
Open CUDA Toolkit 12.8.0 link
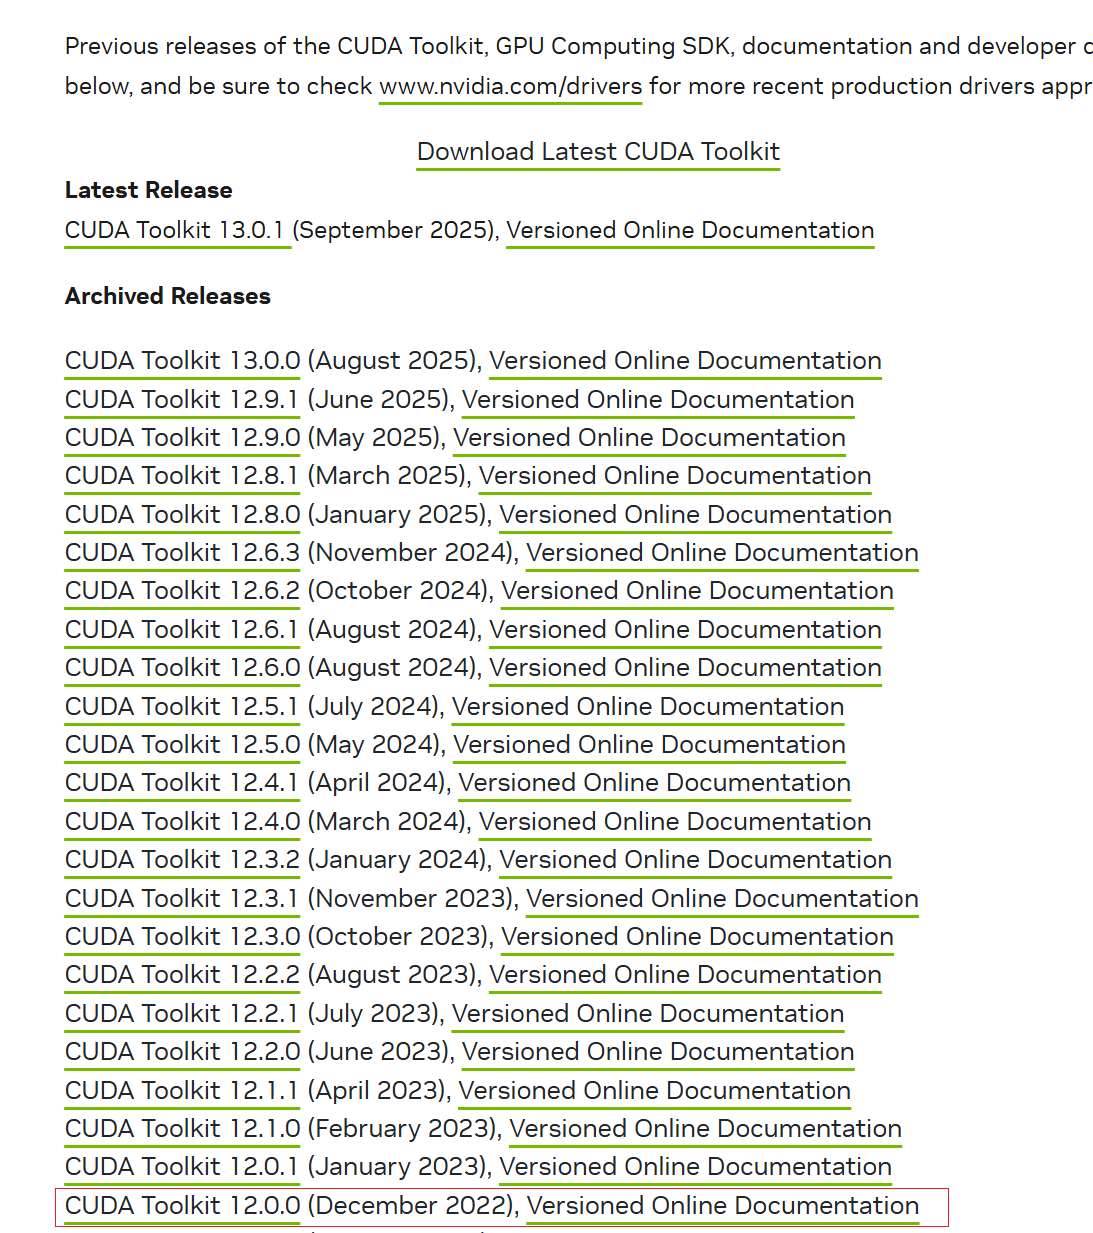pos(183,515)
